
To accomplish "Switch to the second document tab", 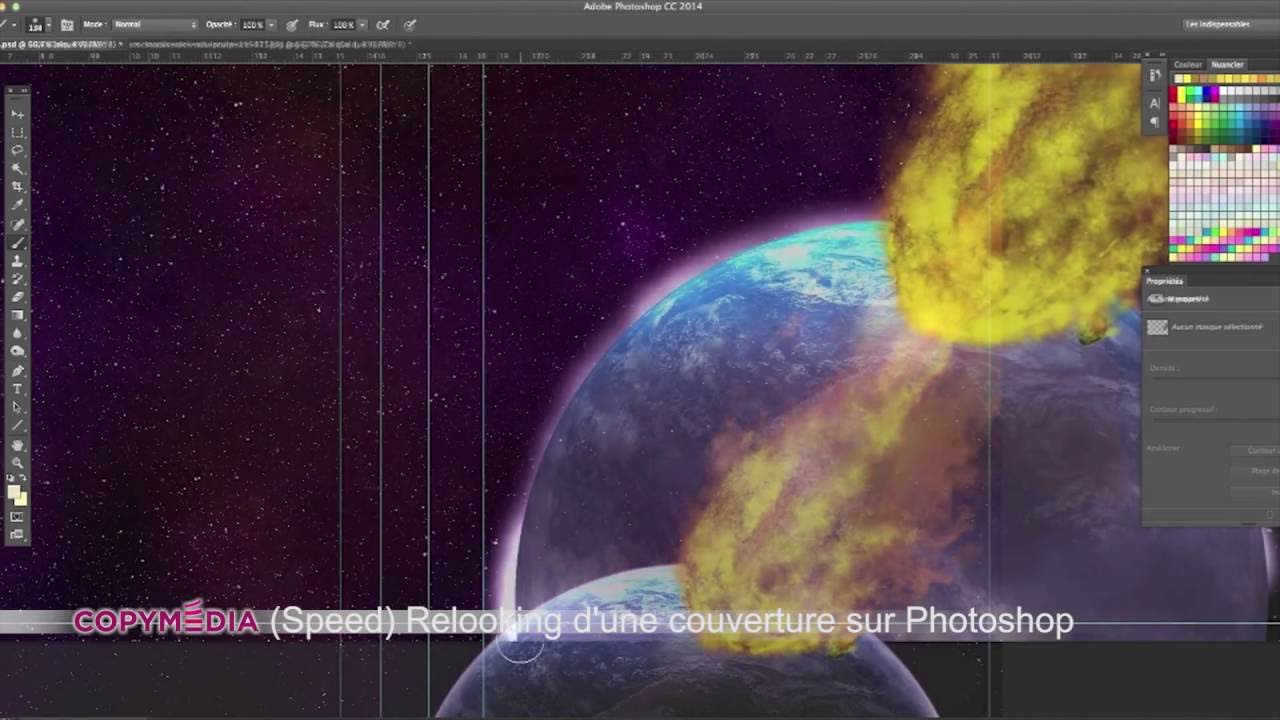I will (269, 44).
